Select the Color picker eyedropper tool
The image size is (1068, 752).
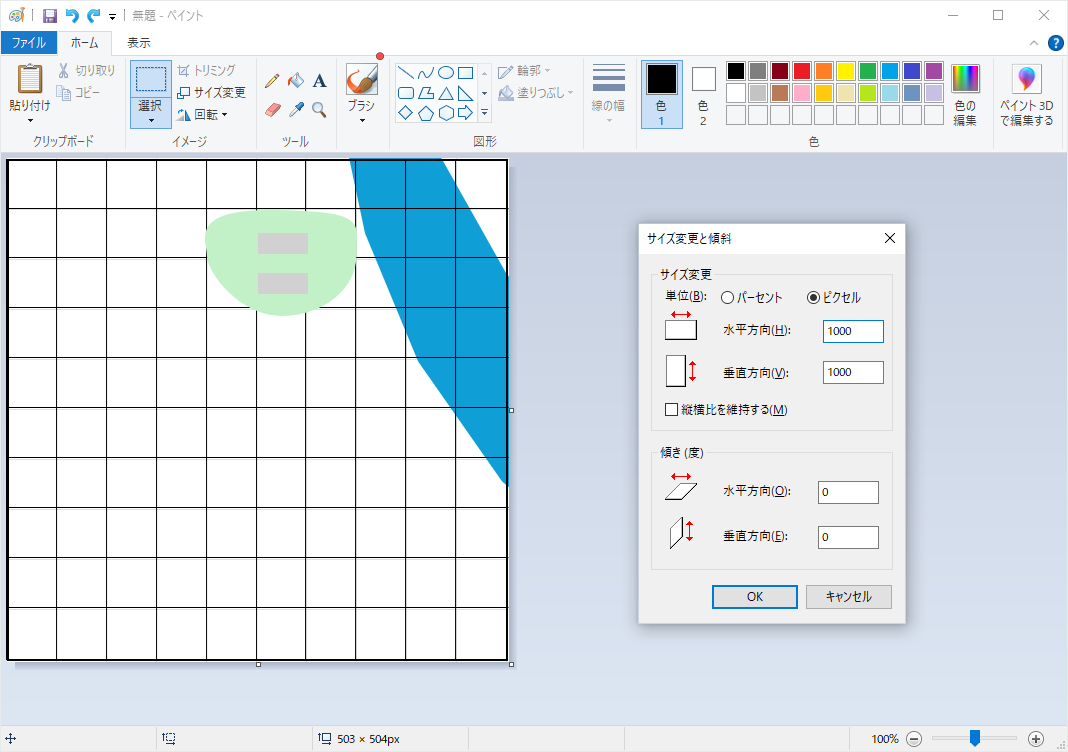(x=296, y=109)
